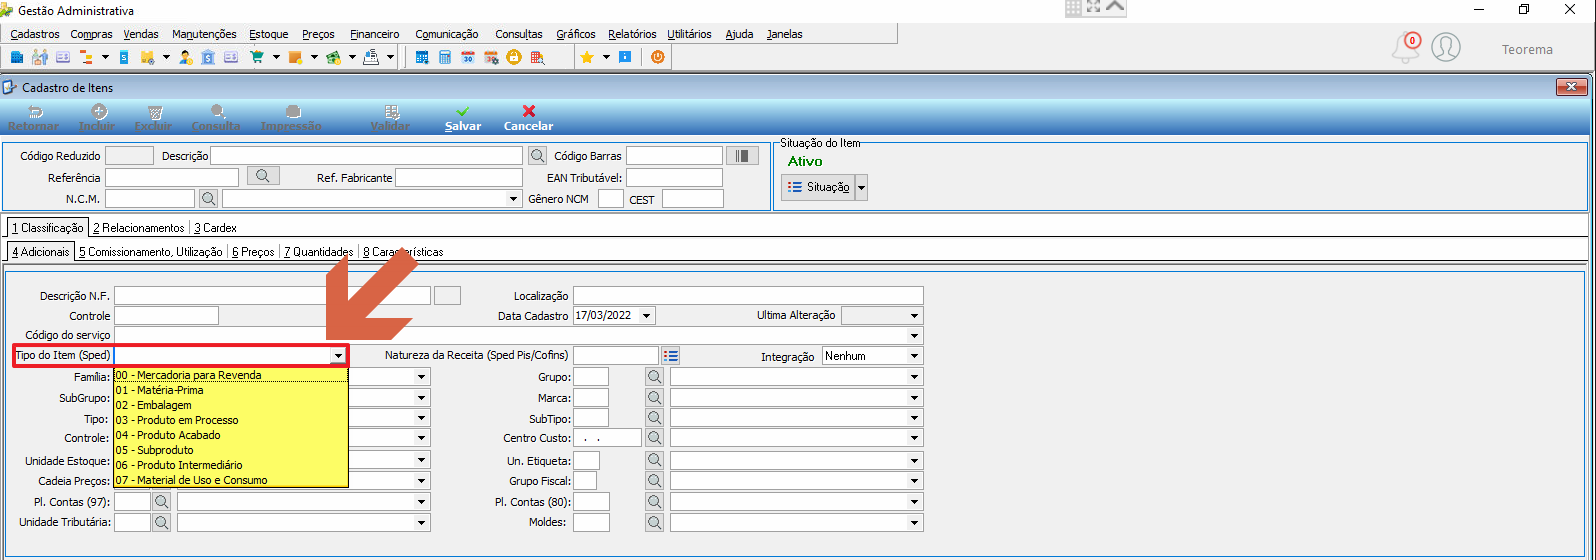
Task: Click the calculator icon in the main toolbar
Action: point(445,57)
